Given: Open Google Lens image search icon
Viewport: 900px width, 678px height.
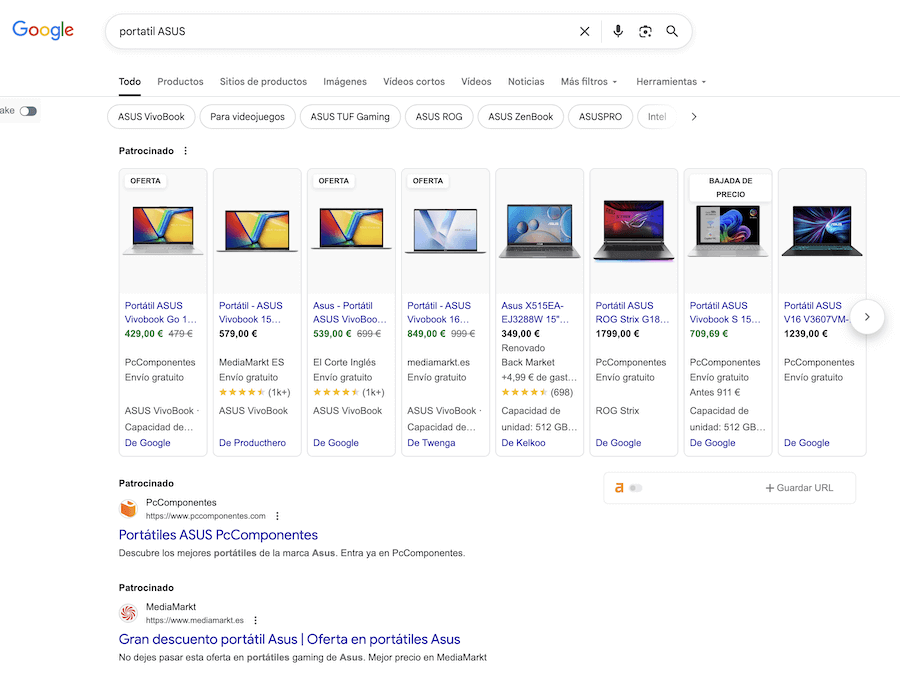Looking at the screenshot, I should (645, 32).
